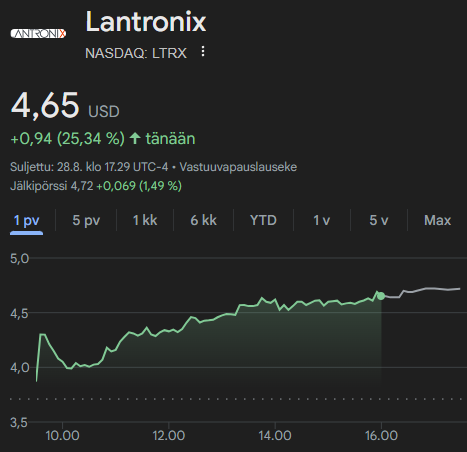The height and width of the screenshot is (452, 467).
Task: Open the Vastuuvapauslauseke disclaimer link
Action: (238, 167)
